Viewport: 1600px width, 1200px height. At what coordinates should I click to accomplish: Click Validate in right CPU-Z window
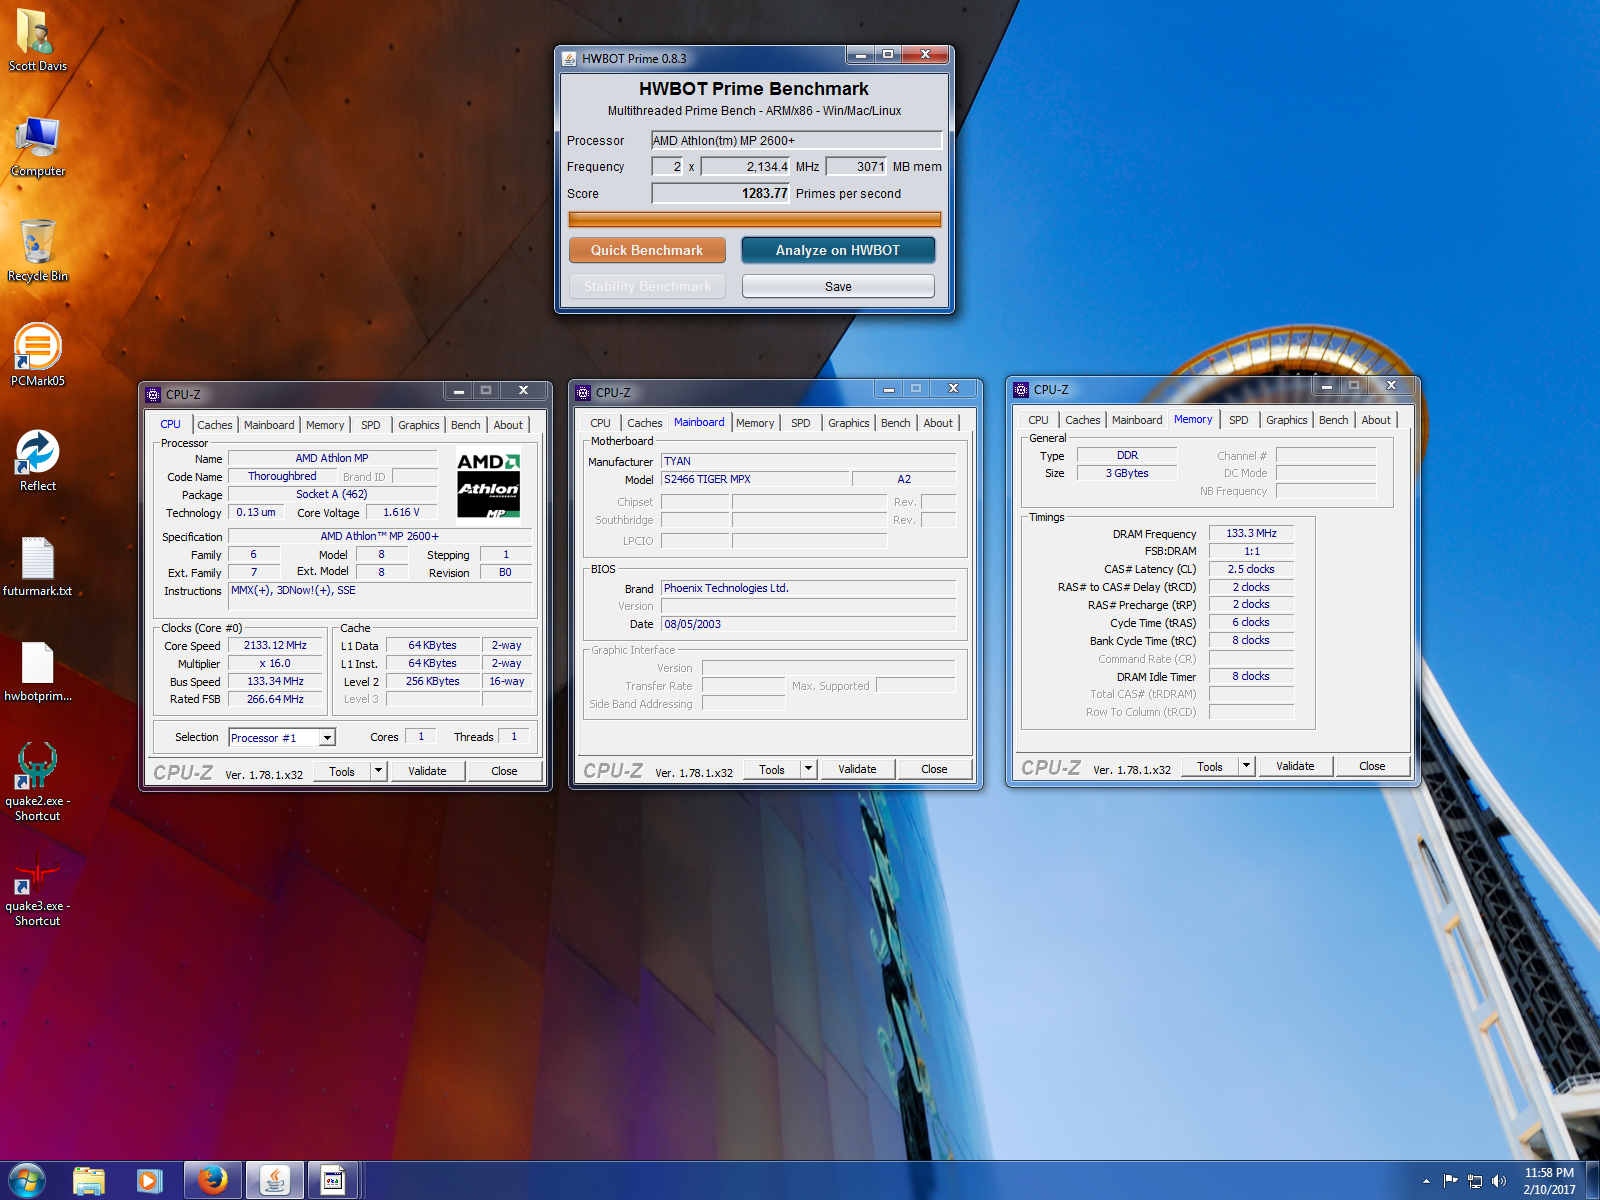(1295, 766)
